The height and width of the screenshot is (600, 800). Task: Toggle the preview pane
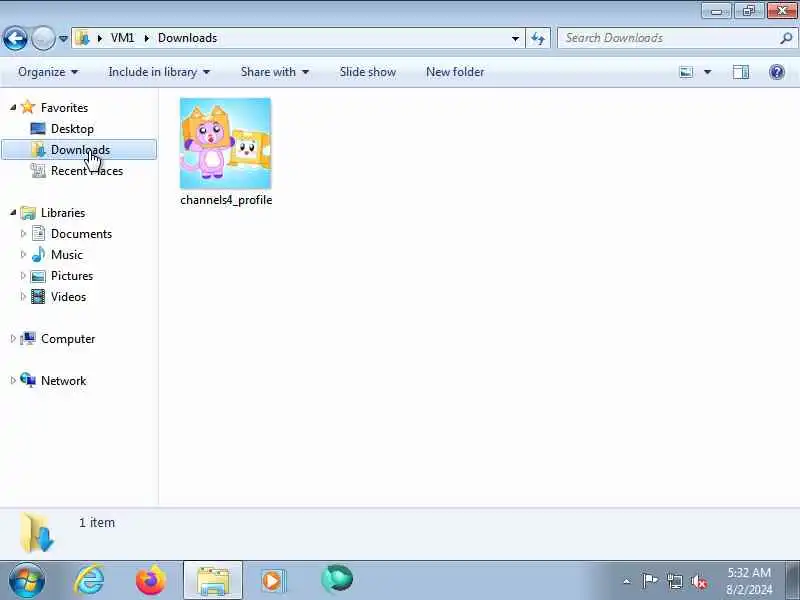tap(741, 72)
